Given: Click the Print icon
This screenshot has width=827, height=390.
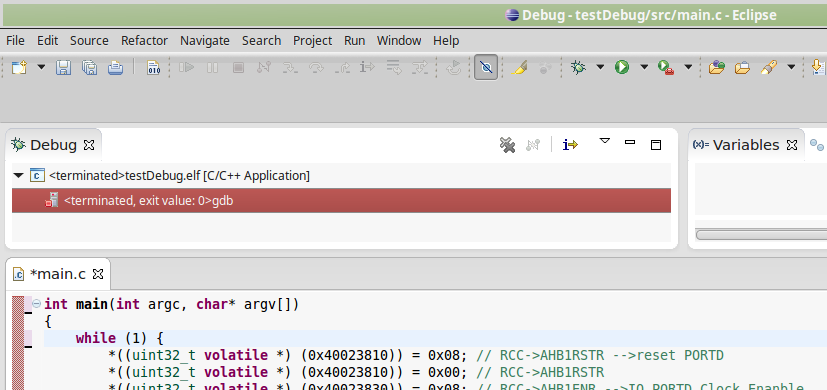Looking at the screenshot, I should [116, 68].
